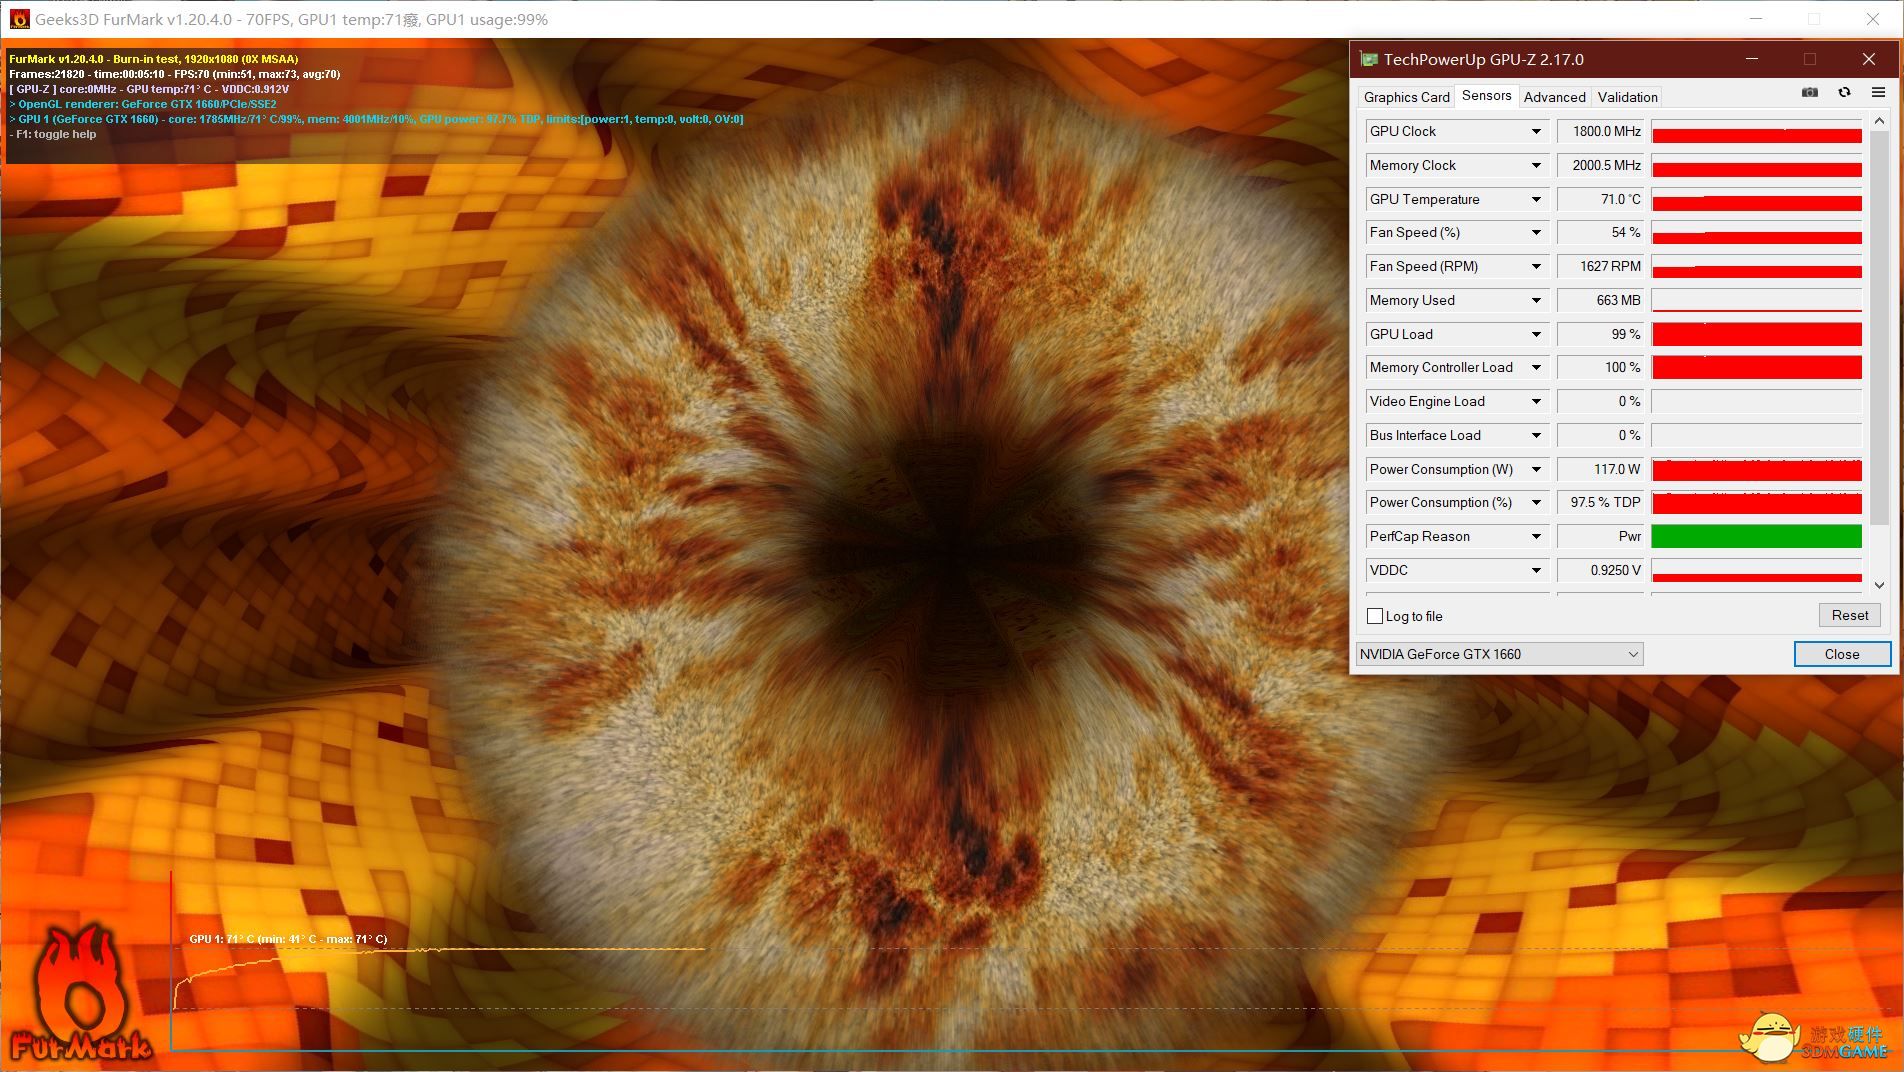
Task: Click the 117.0 W power value
Action: (1600, 469)
